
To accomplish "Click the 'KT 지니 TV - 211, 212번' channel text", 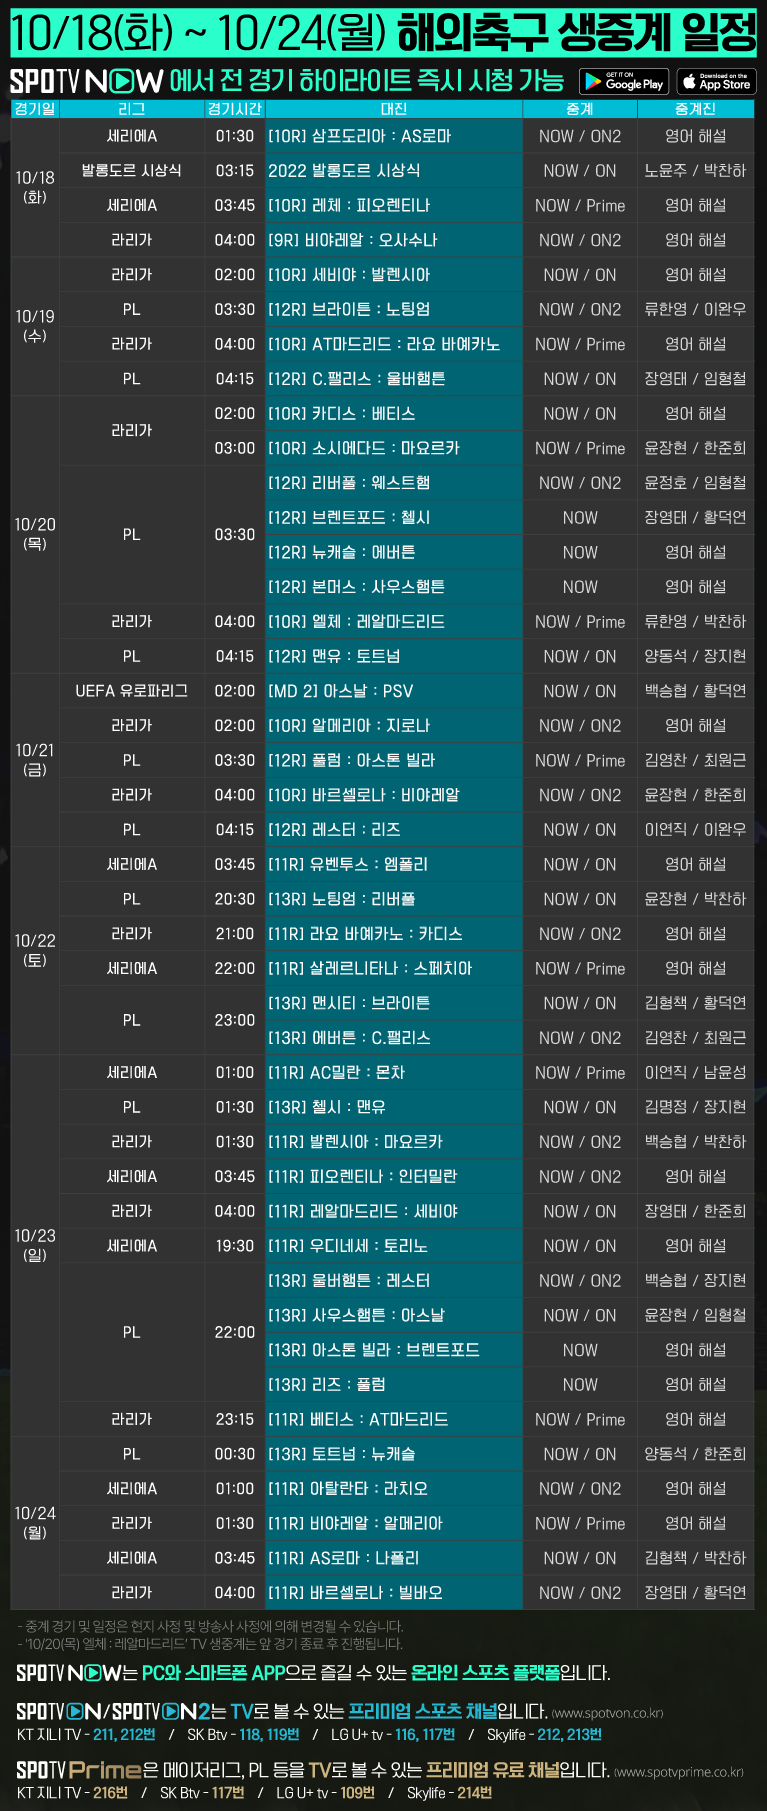I will 86,1734.
